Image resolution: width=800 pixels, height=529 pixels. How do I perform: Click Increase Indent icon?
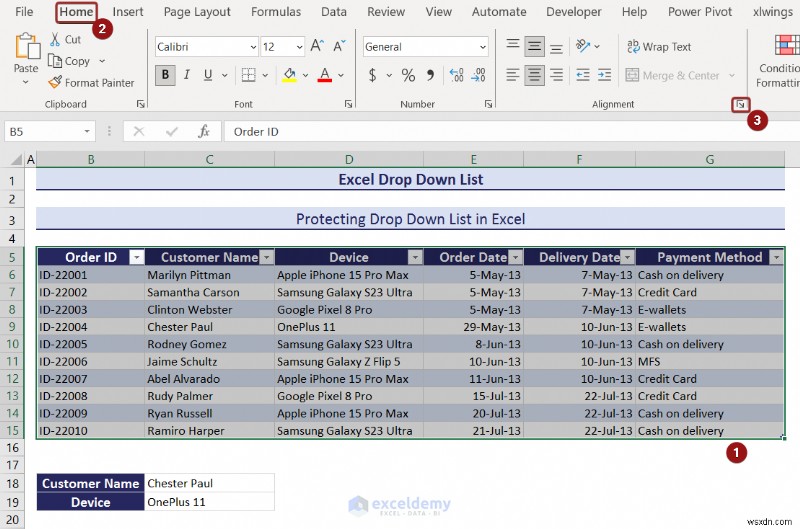click(605, 75)
